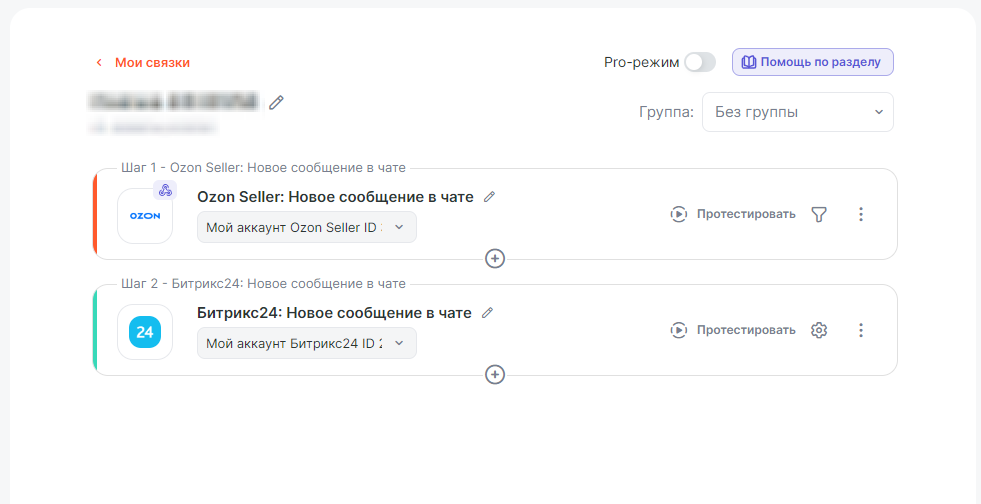Click the webhook badge on Ozon icon
Image resolution: width=981 pixels, height=504 pixels.
[165, 190]
